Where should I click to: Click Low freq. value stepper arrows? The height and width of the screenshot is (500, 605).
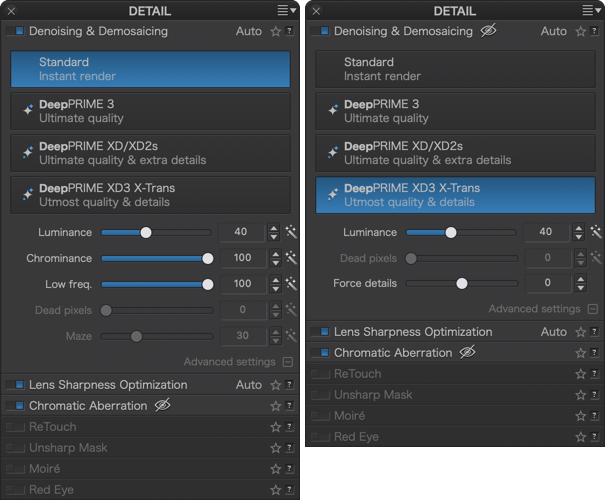click(x=275, y=284)
